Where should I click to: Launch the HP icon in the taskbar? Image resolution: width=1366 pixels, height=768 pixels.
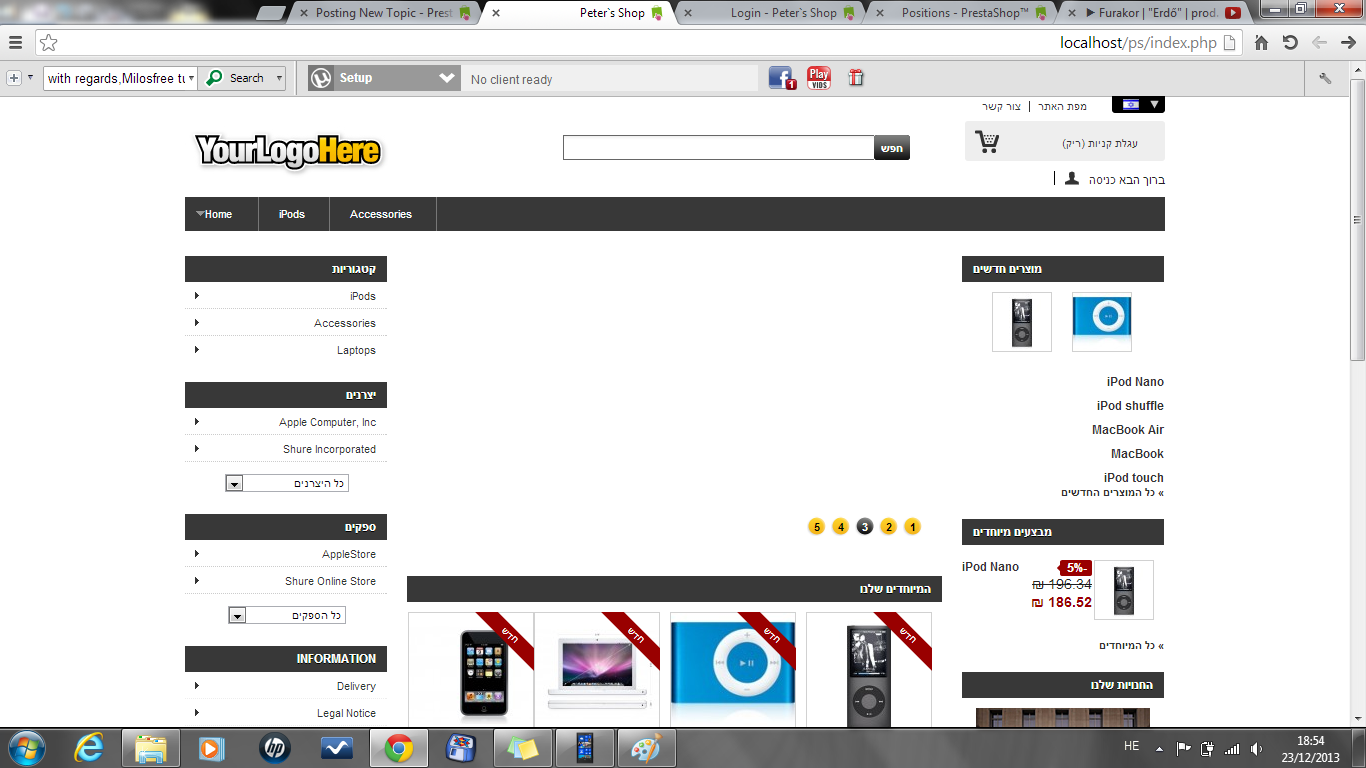coord(274,747)
